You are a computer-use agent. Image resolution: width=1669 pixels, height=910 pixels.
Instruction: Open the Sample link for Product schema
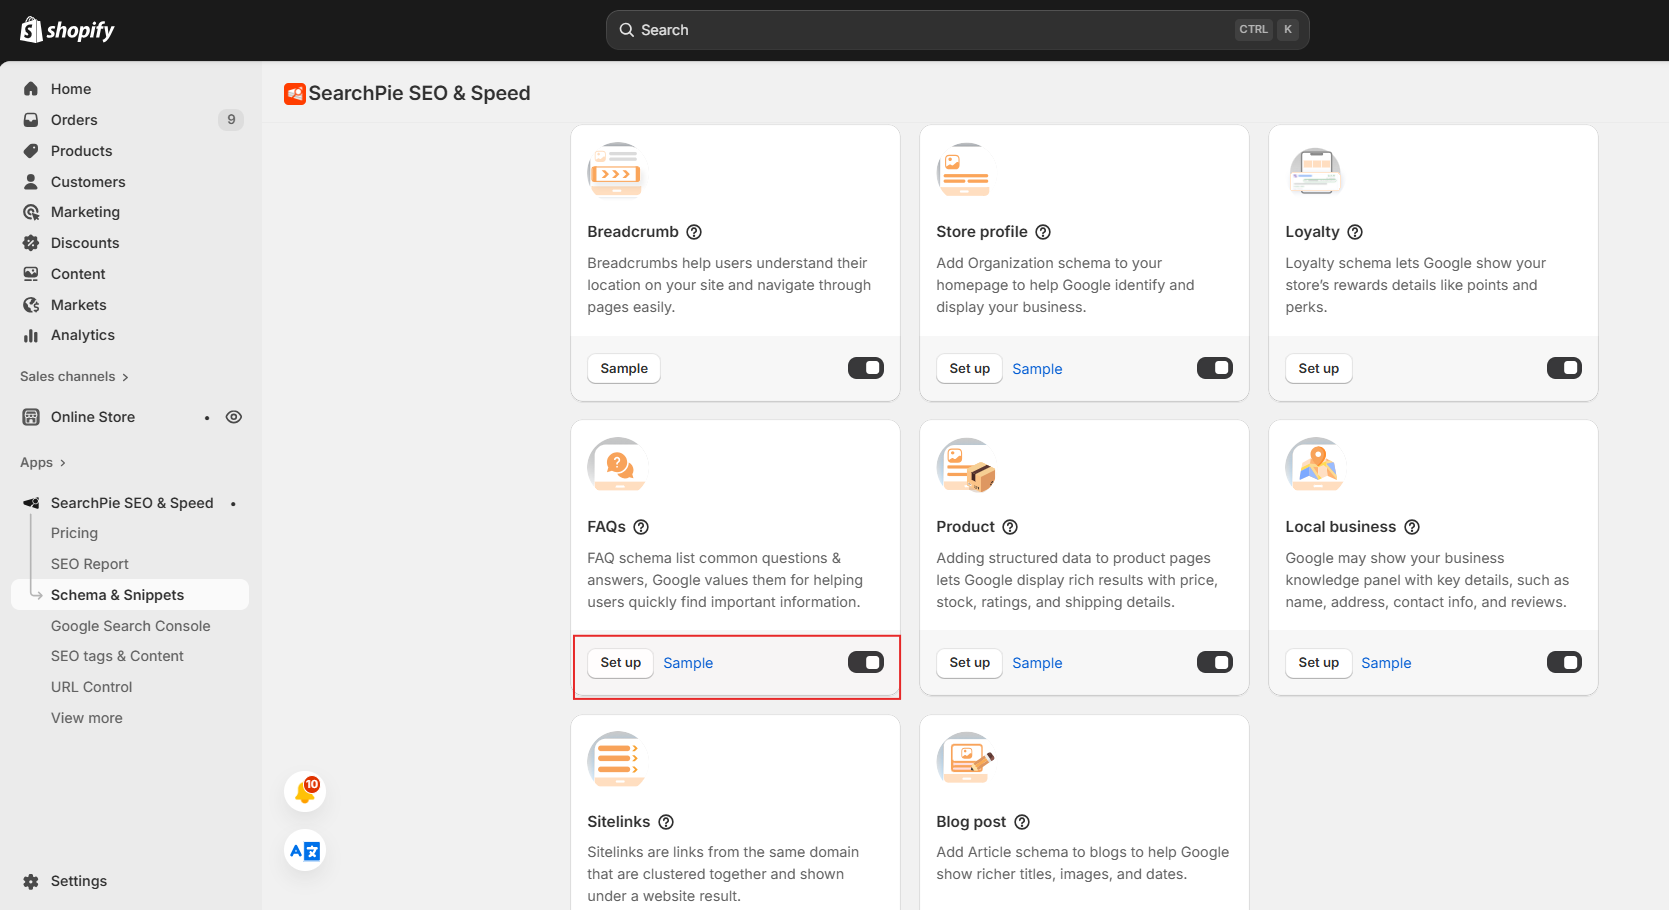(x=1036, y=662)
